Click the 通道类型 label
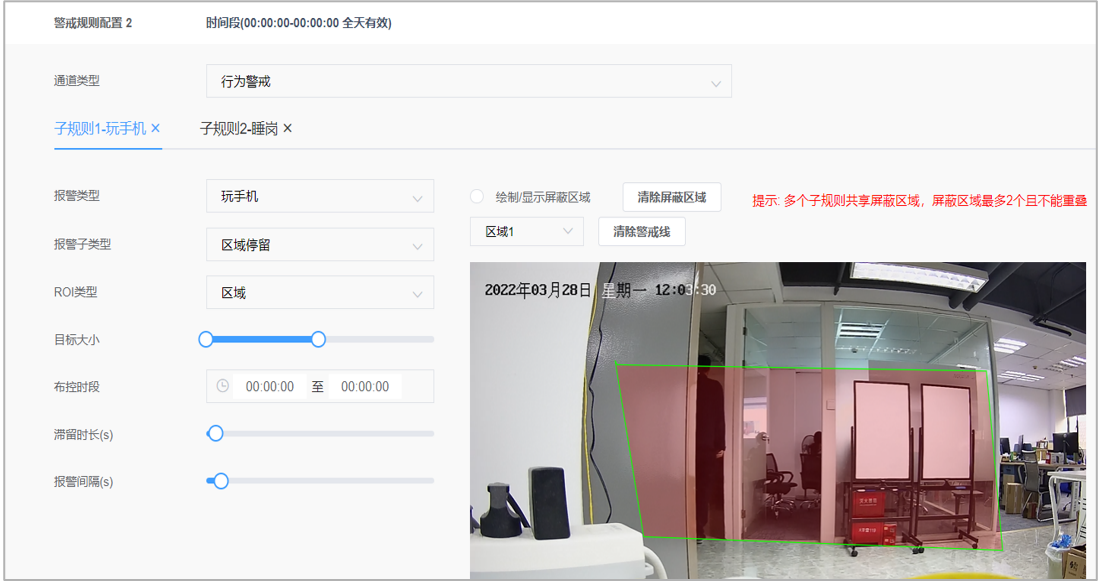The width and height of the screenshot is (1098, 587). [77, 81]
